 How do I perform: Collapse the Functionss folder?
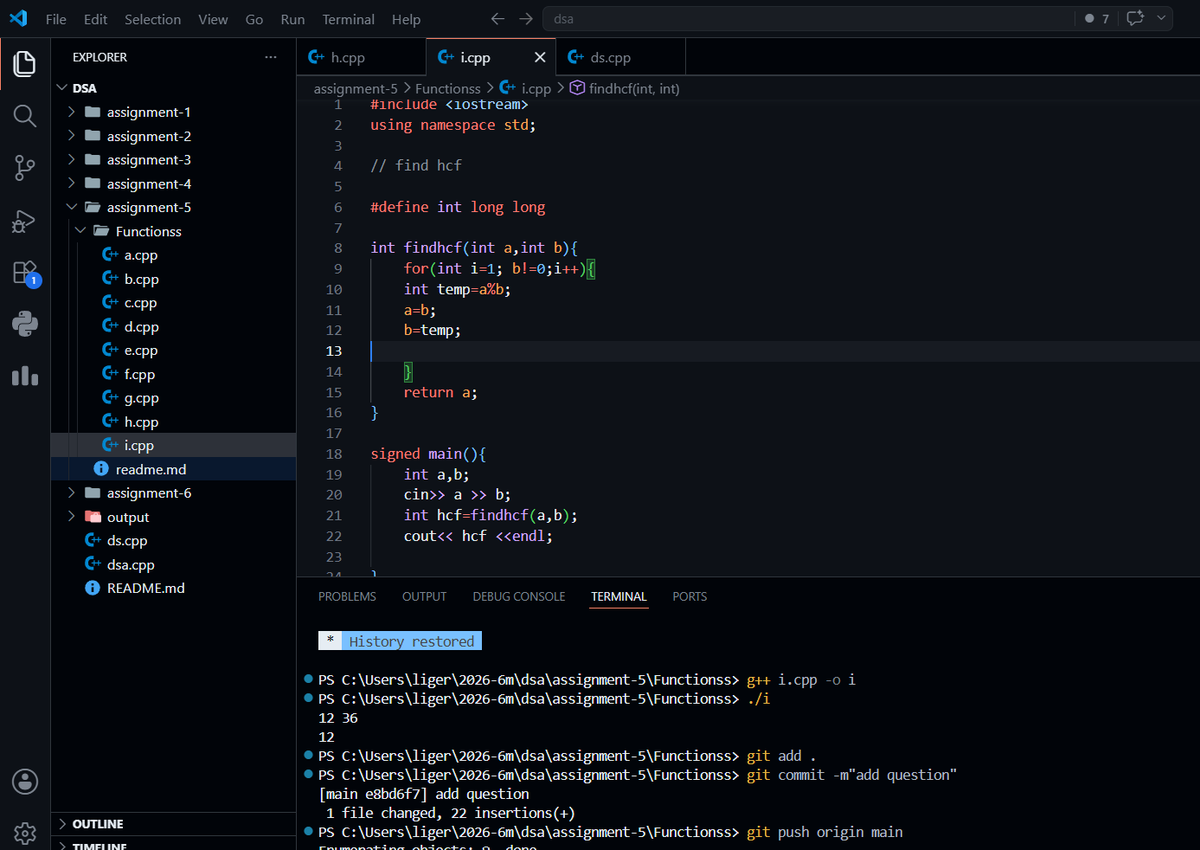click(x=173, y=231)
